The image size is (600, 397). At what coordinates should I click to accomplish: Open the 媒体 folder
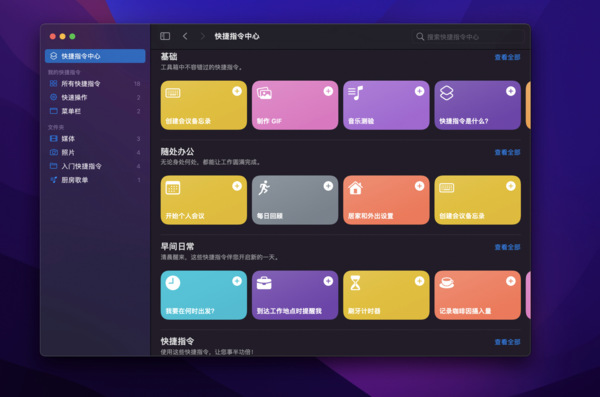pos(95,139)
